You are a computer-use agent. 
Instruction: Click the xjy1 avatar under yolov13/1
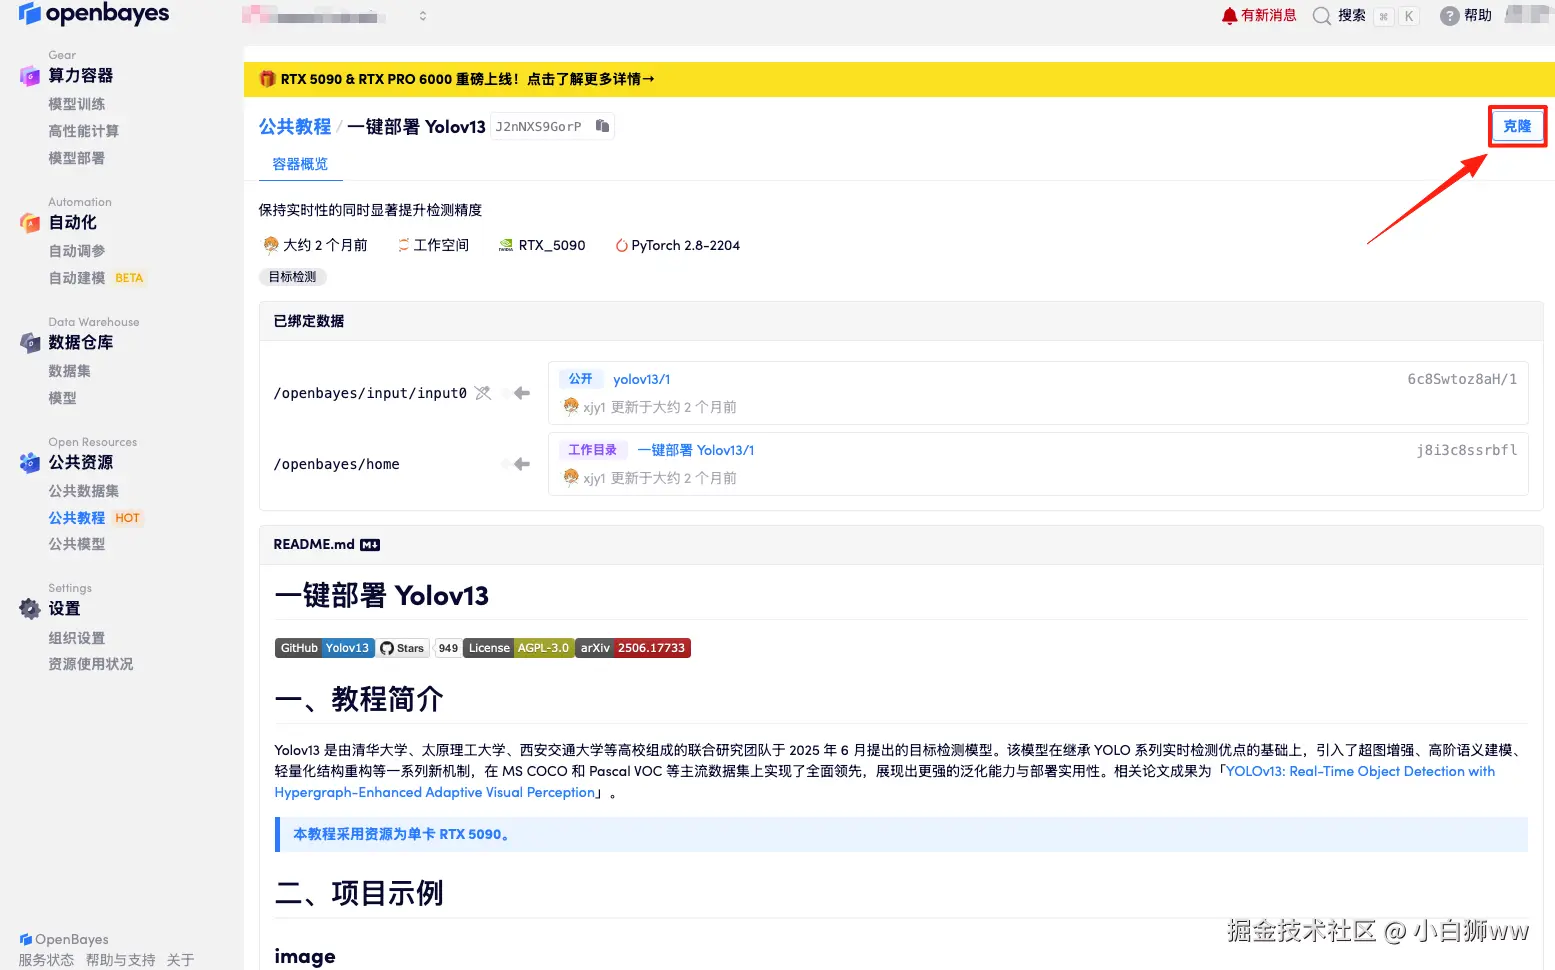(x=571, y=406)
